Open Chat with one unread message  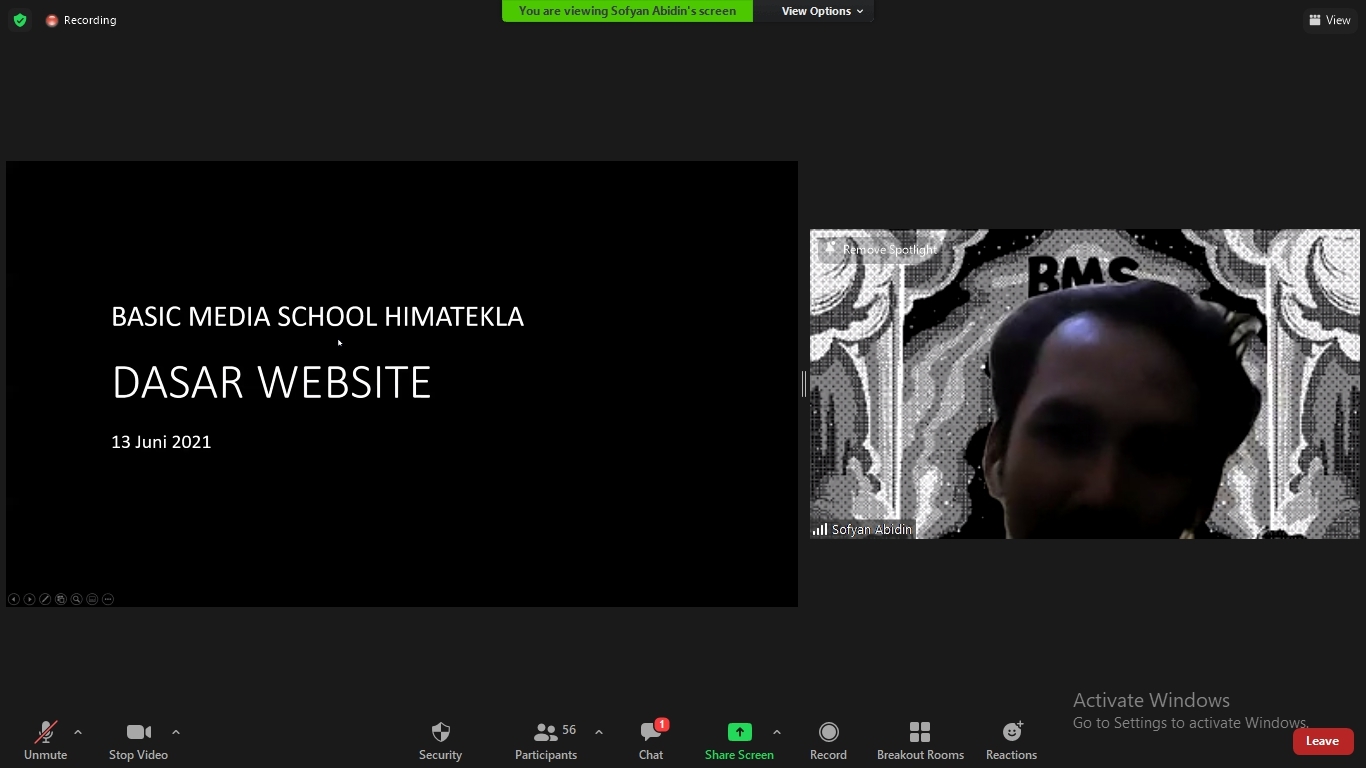pos(651,733)
